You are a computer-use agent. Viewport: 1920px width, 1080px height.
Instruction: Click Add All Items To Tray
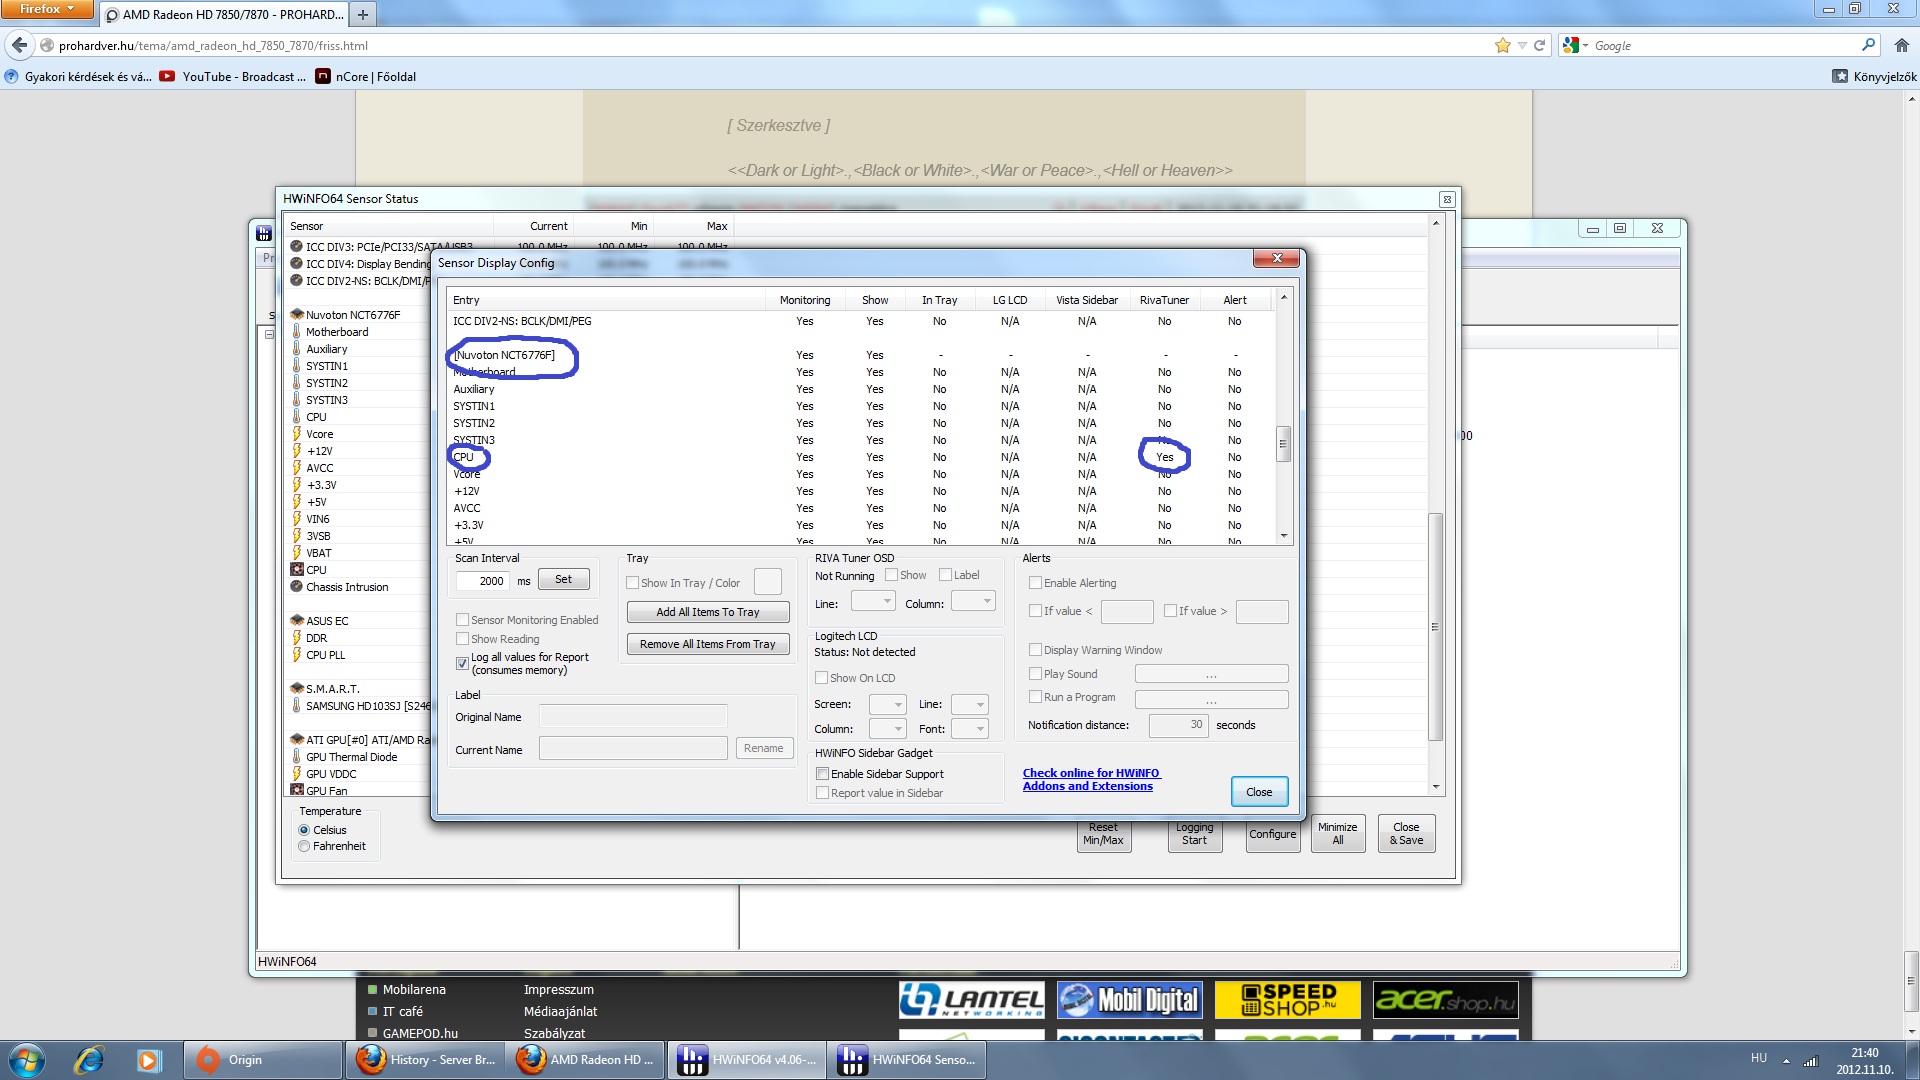pos(708,612)
